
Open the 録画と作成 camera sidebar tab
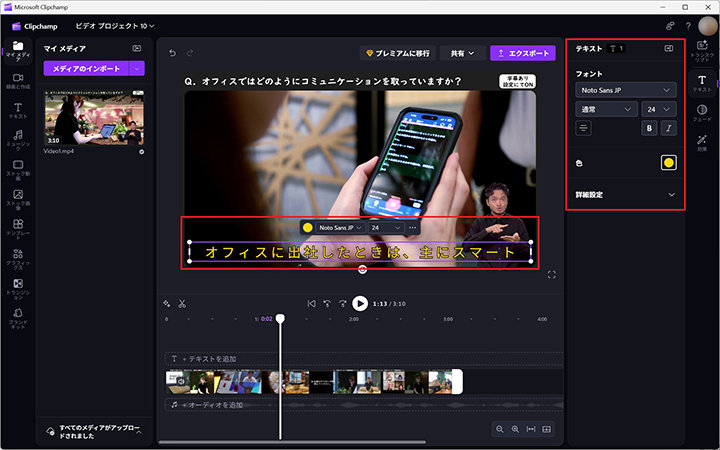click(18, 80)
